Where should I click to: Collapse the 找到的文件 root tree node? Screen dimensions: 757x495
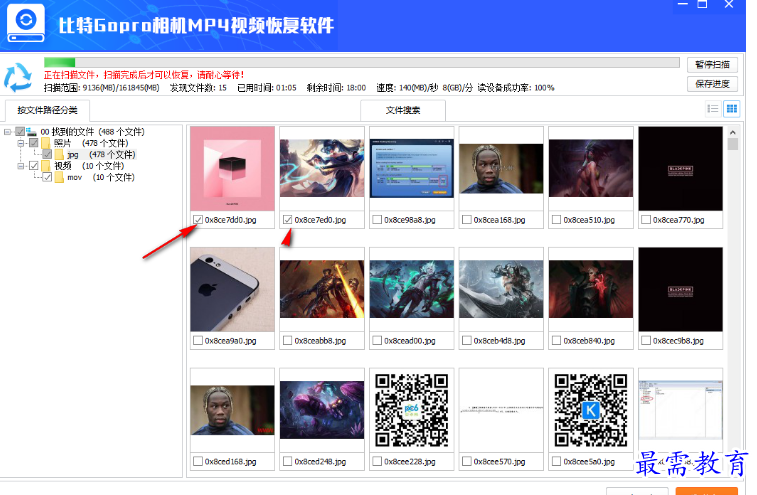pos(7,131)
